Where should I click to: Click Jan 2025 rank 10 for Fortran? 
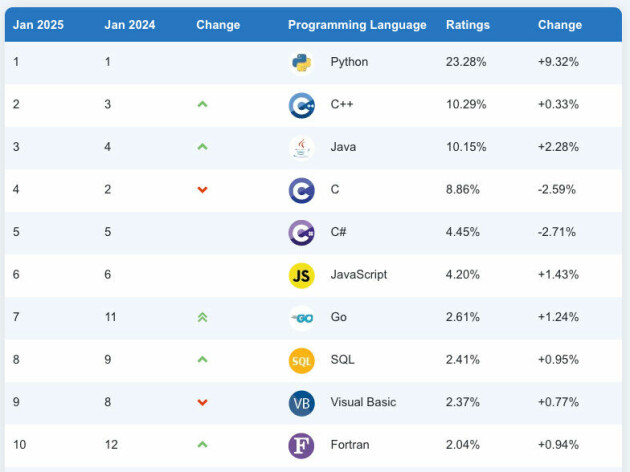point(20,445)
